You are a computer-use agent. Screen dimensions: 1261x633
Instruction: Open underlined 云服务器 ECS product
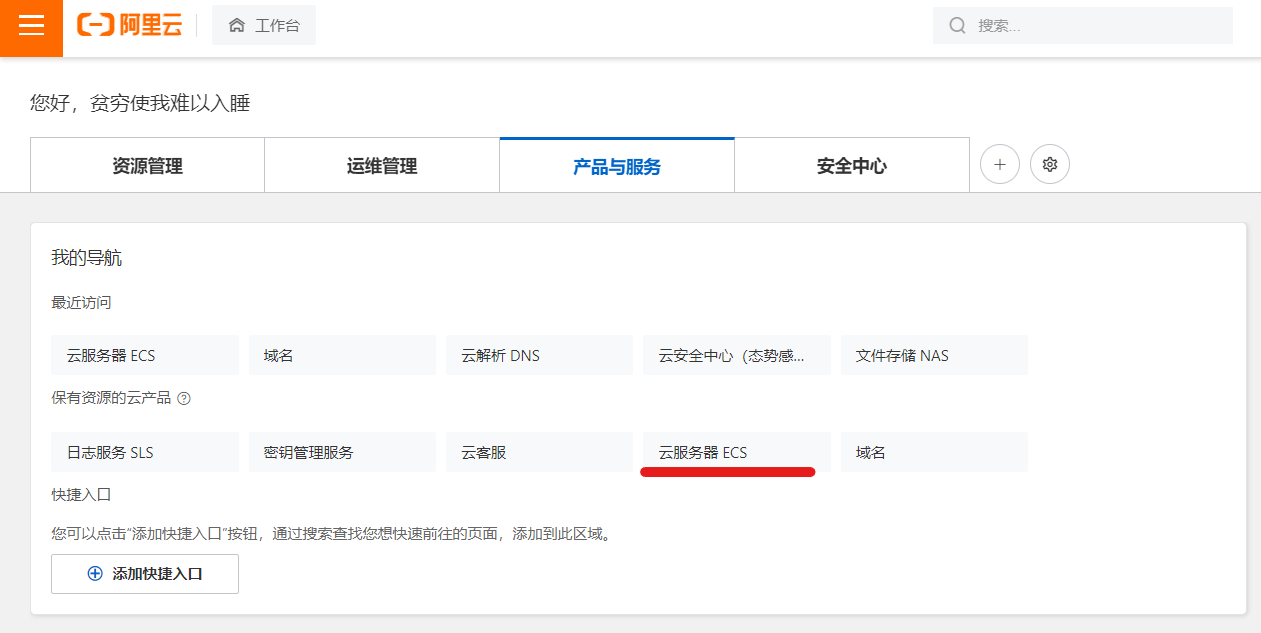click(736, 452)
